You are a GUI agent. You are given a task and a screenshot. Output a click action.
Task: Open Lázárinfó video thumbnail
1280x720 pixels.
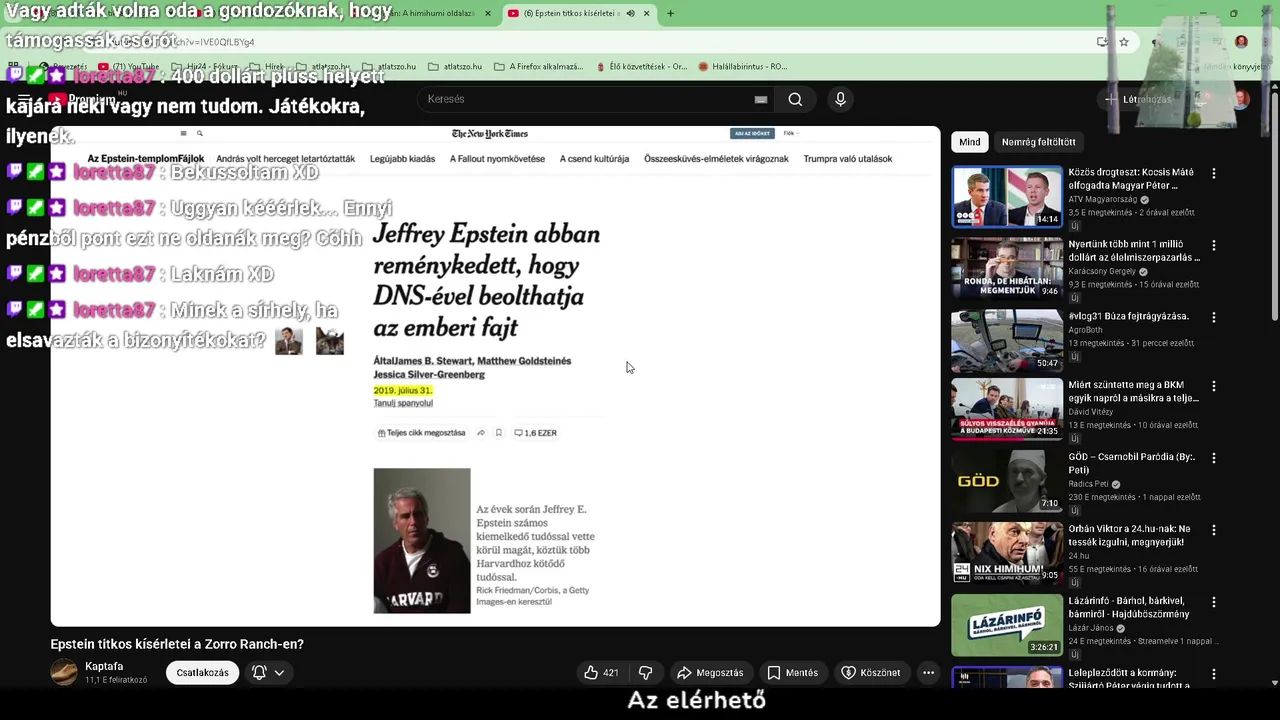1007,625
